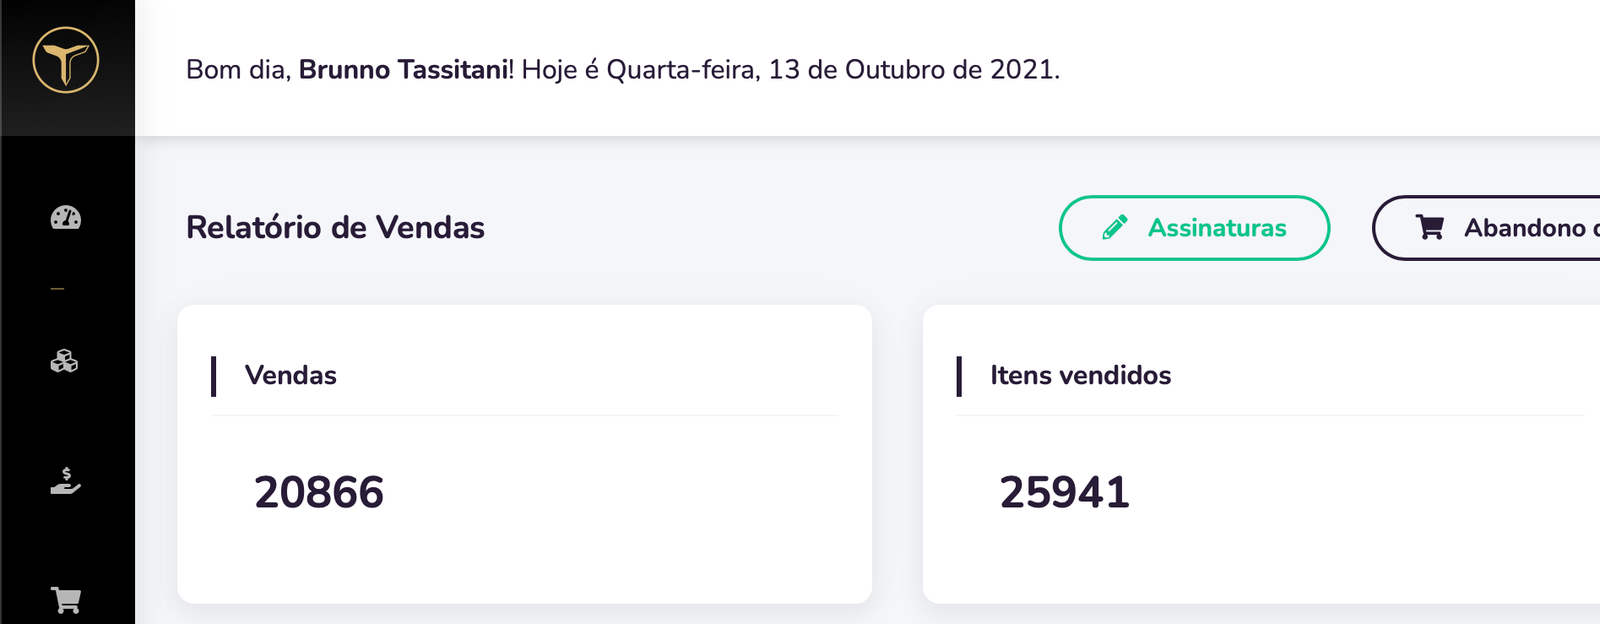Viewport: 1600px width, 624px height.
Task: Click the gold T logo
Action: pos(66,60)
